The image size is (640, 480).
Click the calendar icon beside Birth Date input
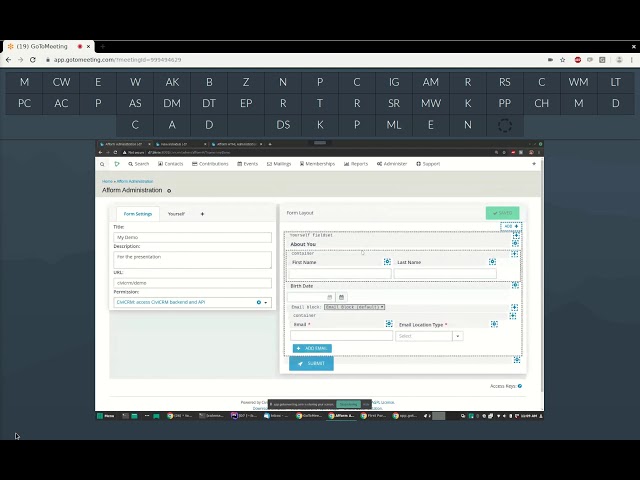click(x=342, y=297)
